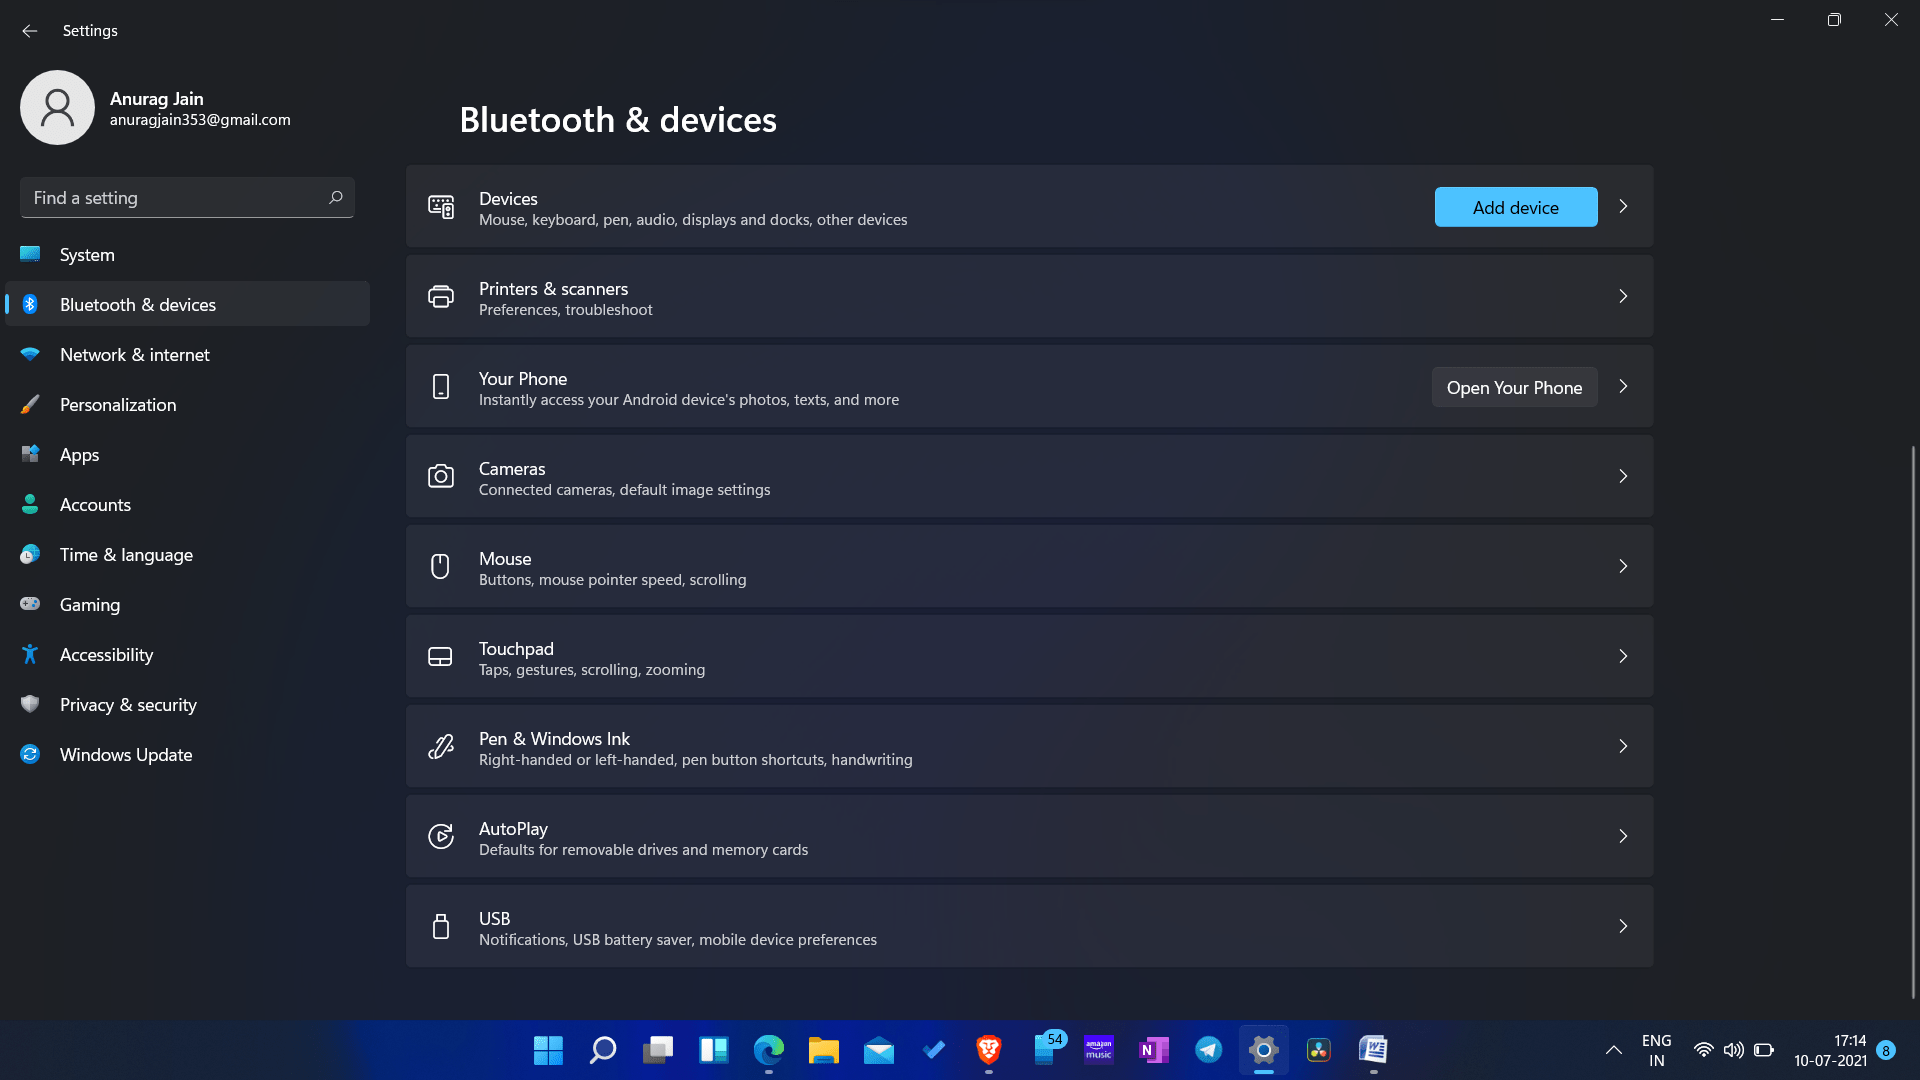The width and height of the screenshot is (1920, 1080).
Task: Open Your Phone app via button
Action: 1514,386
